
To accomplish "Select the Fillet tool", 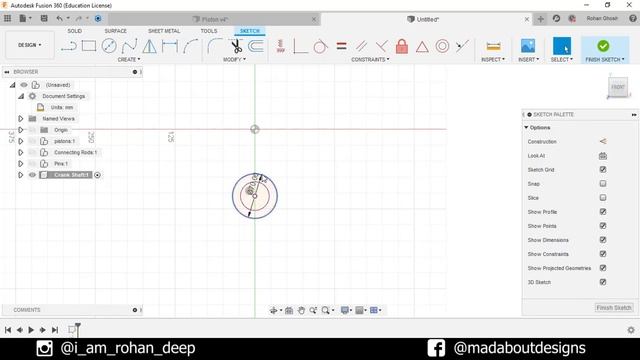I will (x=215, y=46).
